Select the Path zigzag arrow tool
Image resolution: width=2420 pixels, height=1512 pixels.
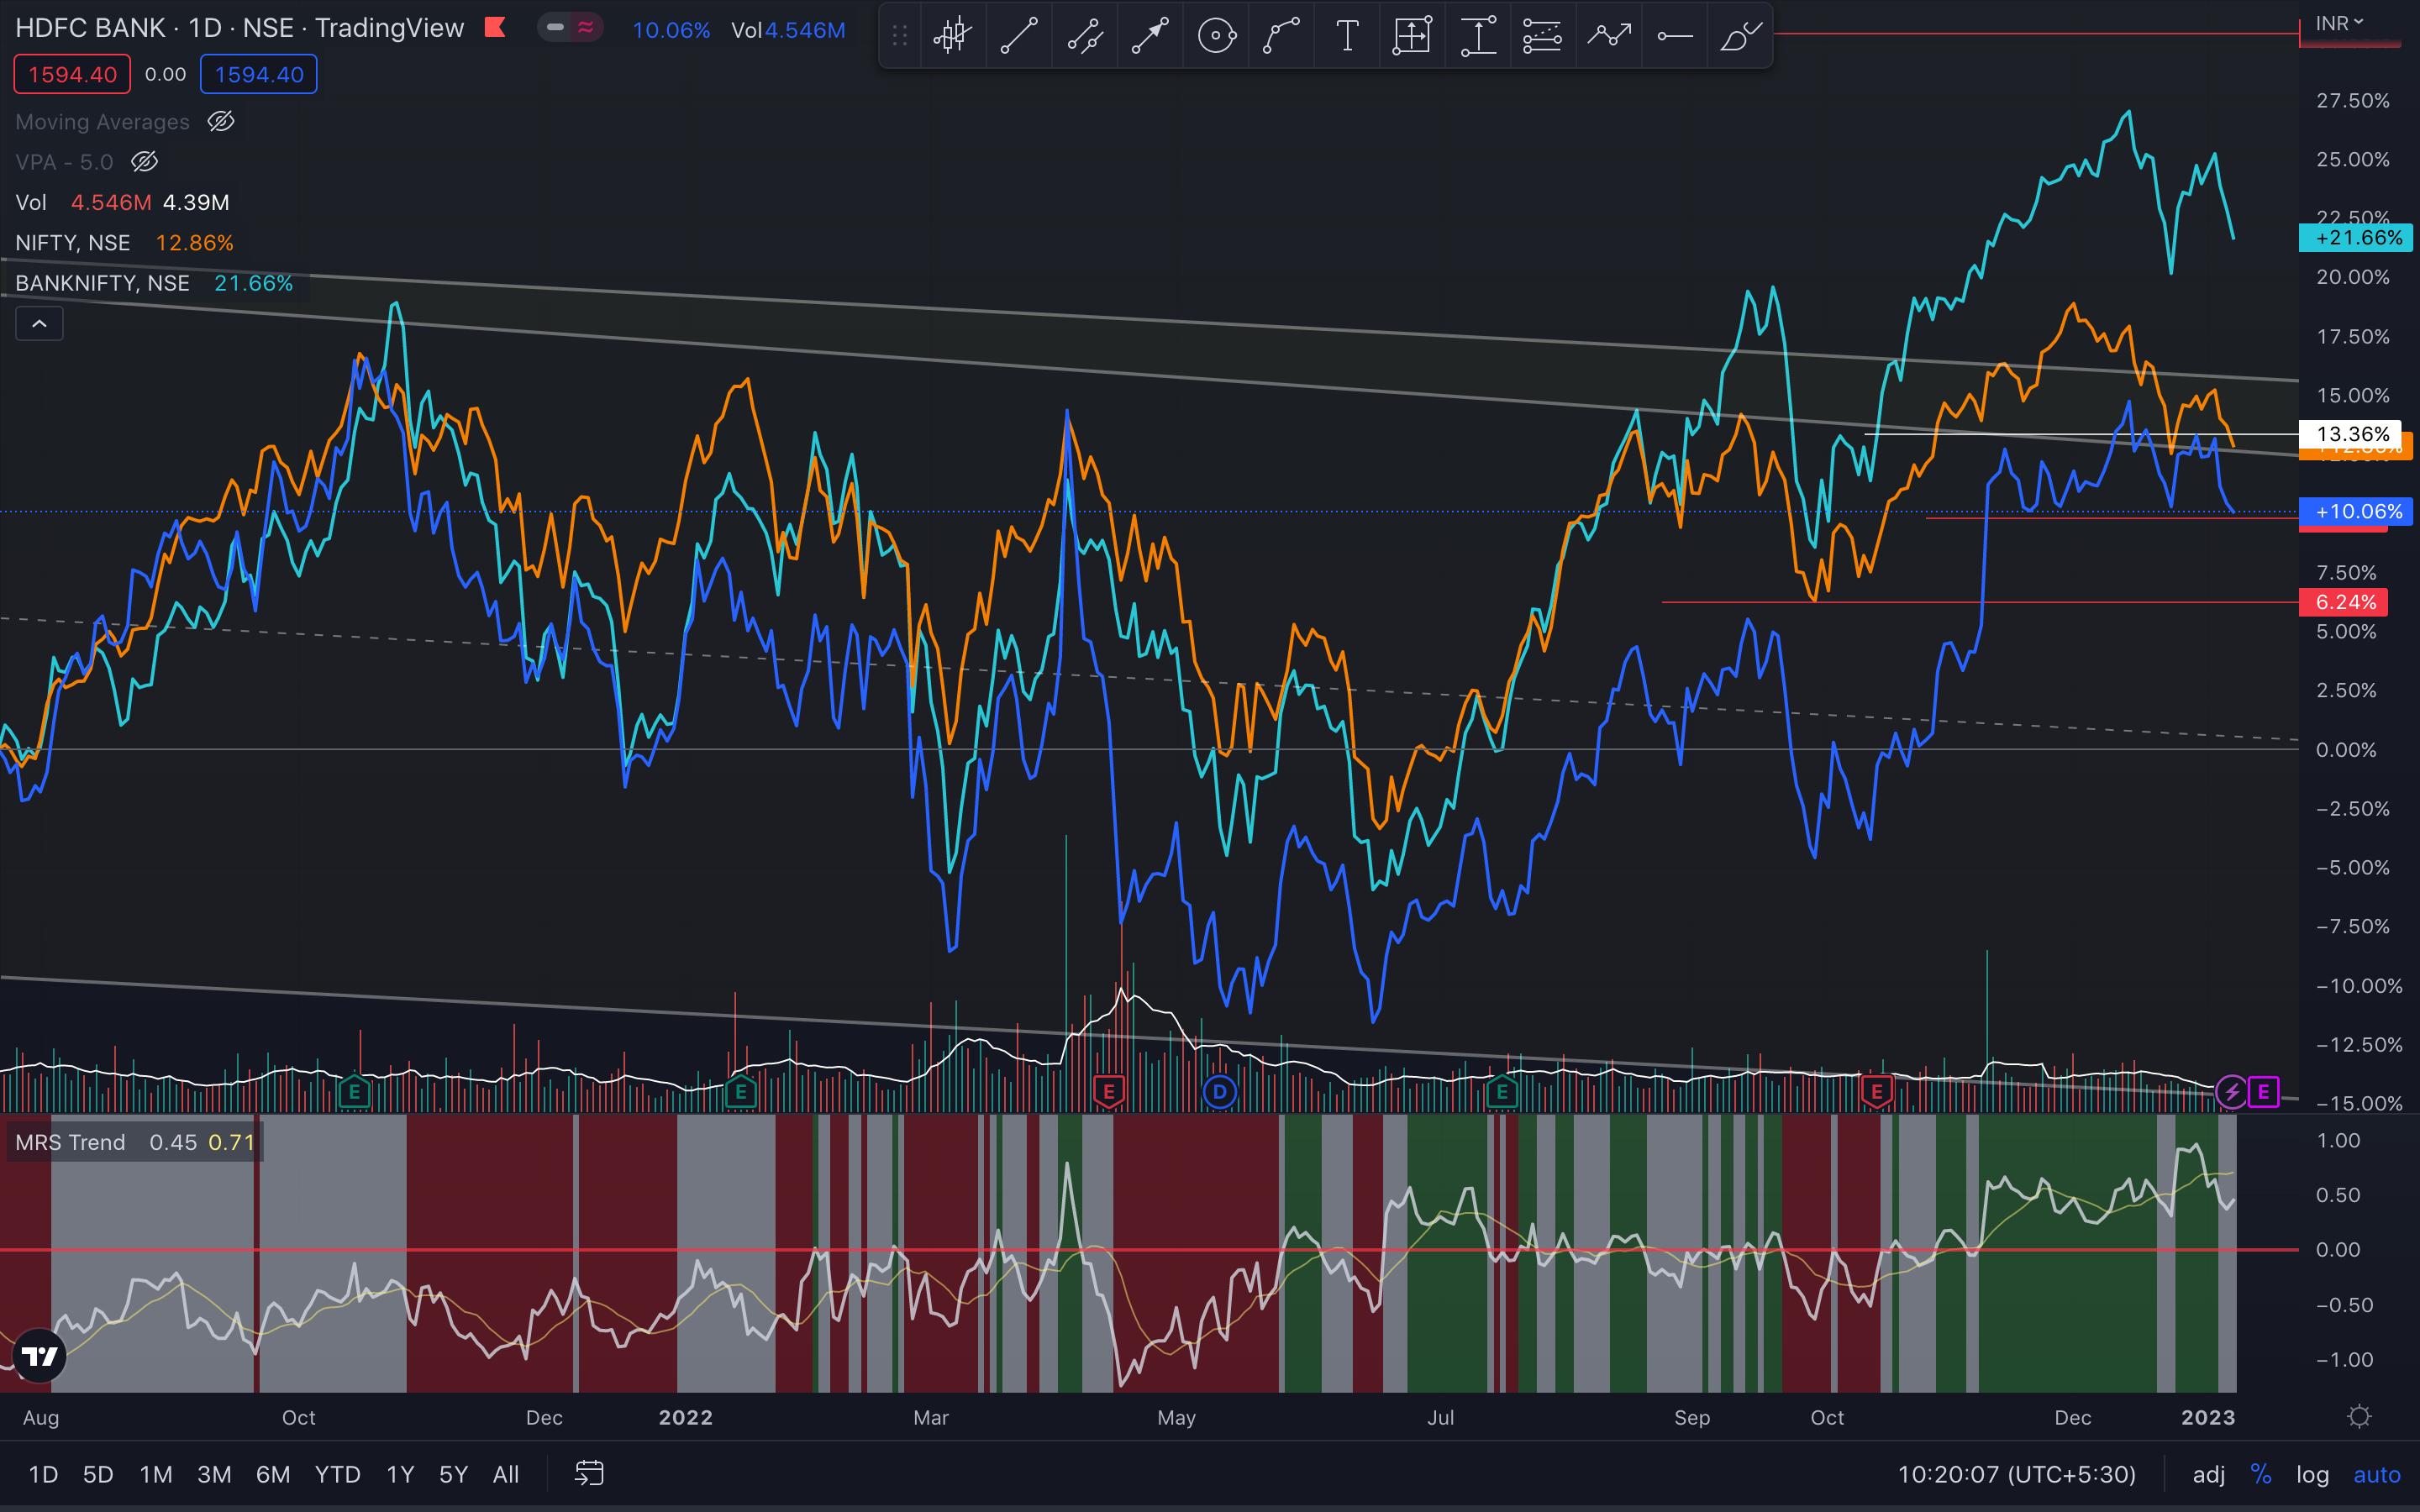pyautogui.click(x=1609, y=37)
